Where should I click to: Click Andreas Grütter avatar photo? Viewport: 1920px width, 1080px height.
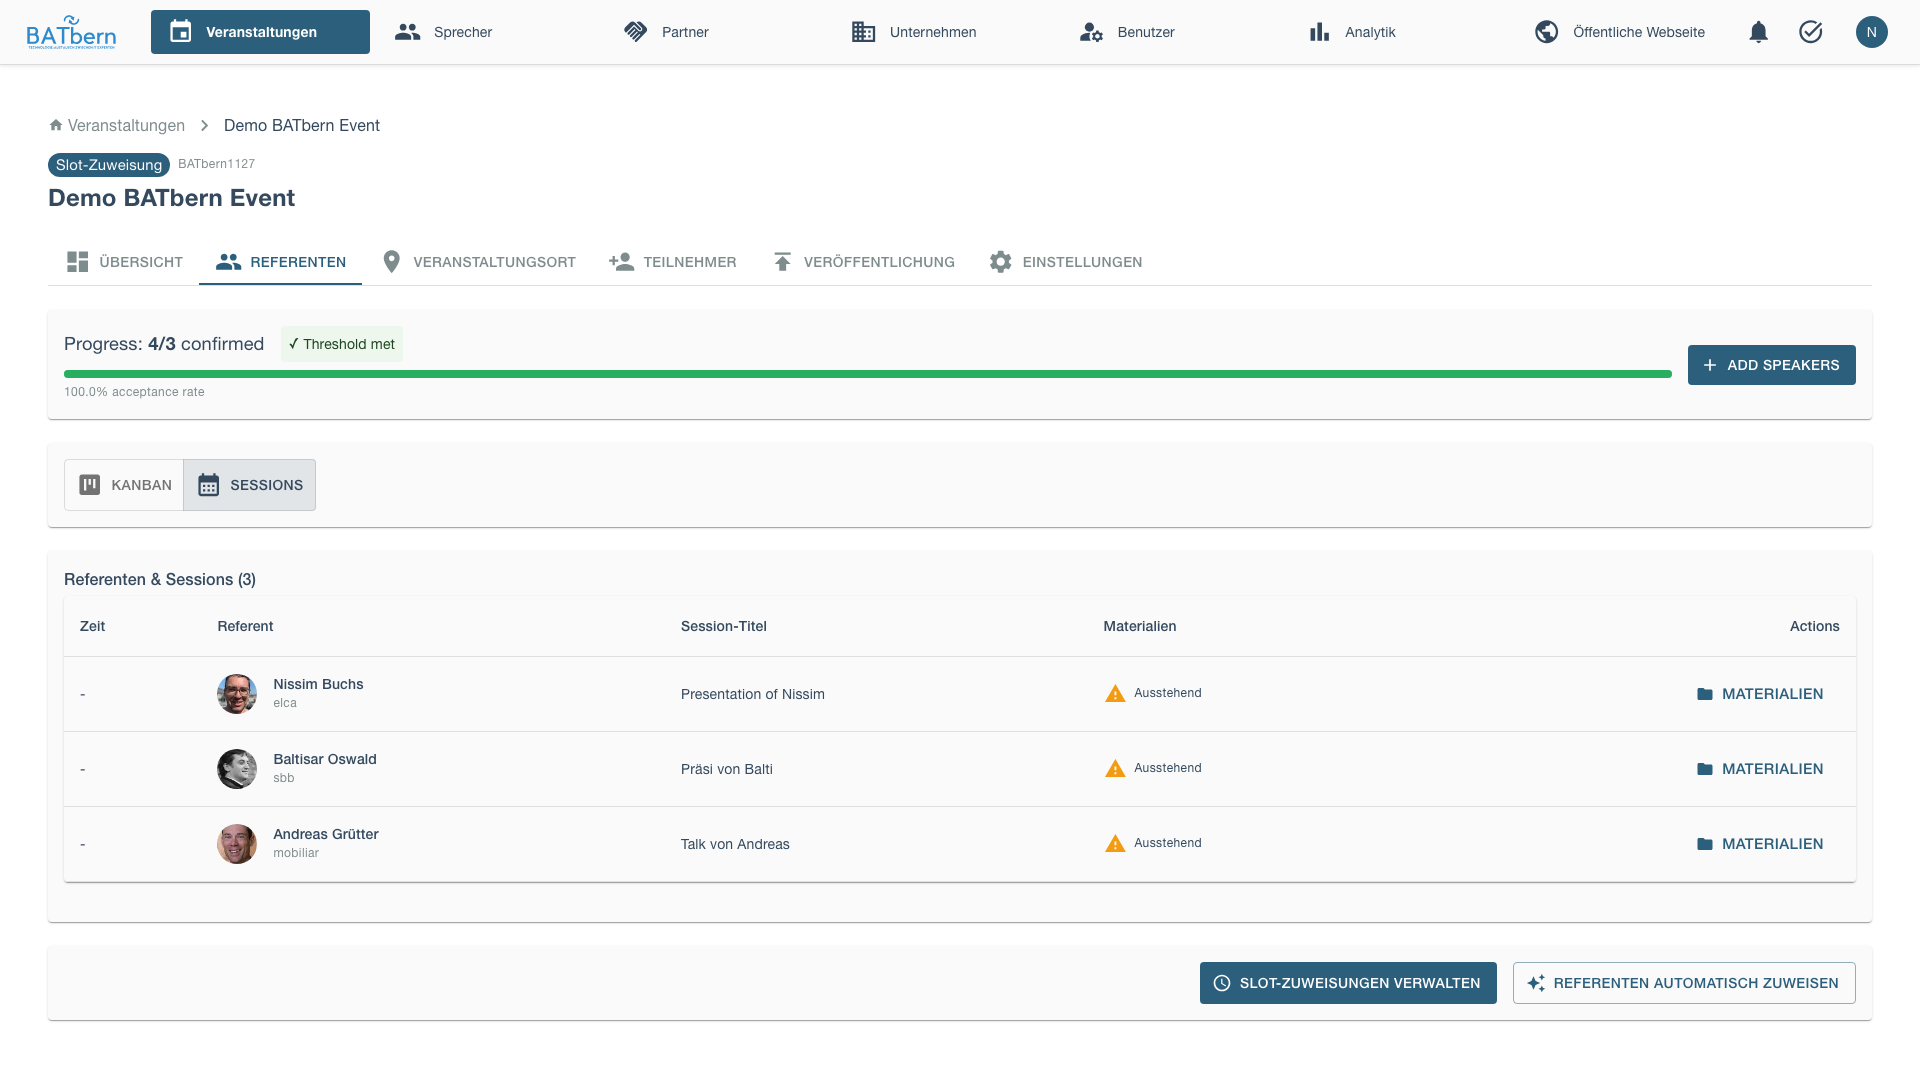(x=237, y=844)
